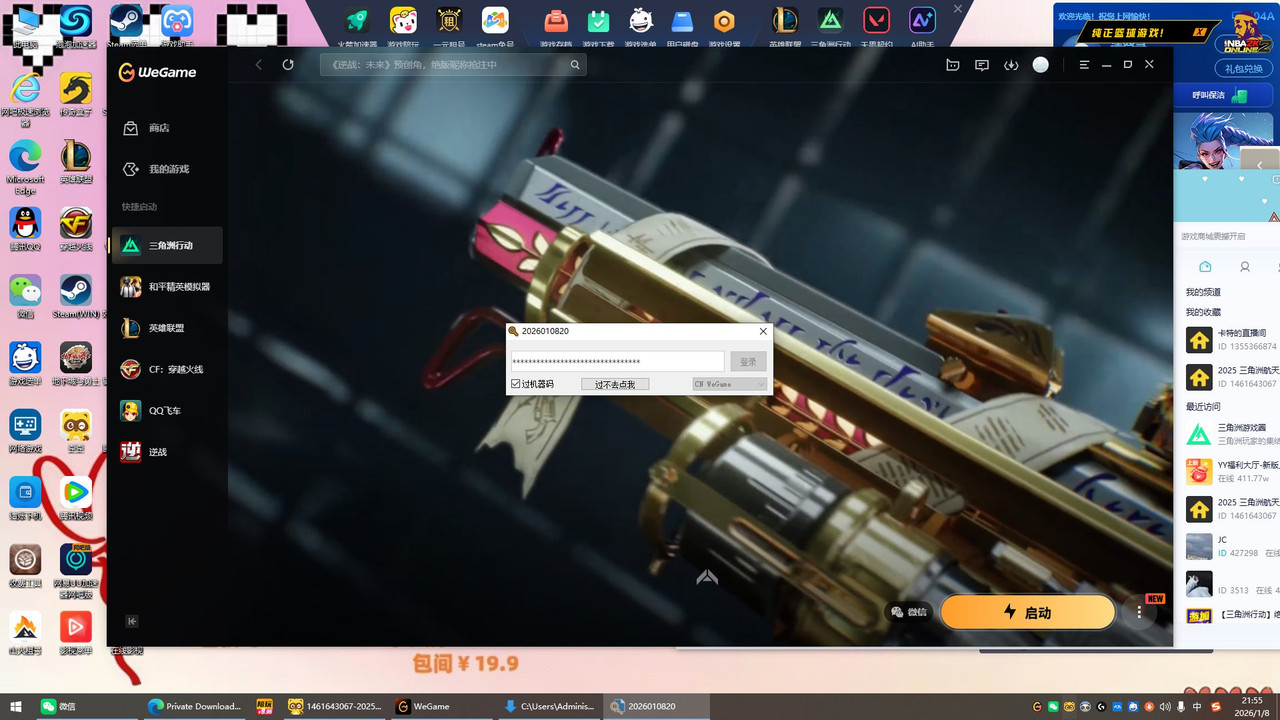Close the 2026010820 dialog

point(763,331)
